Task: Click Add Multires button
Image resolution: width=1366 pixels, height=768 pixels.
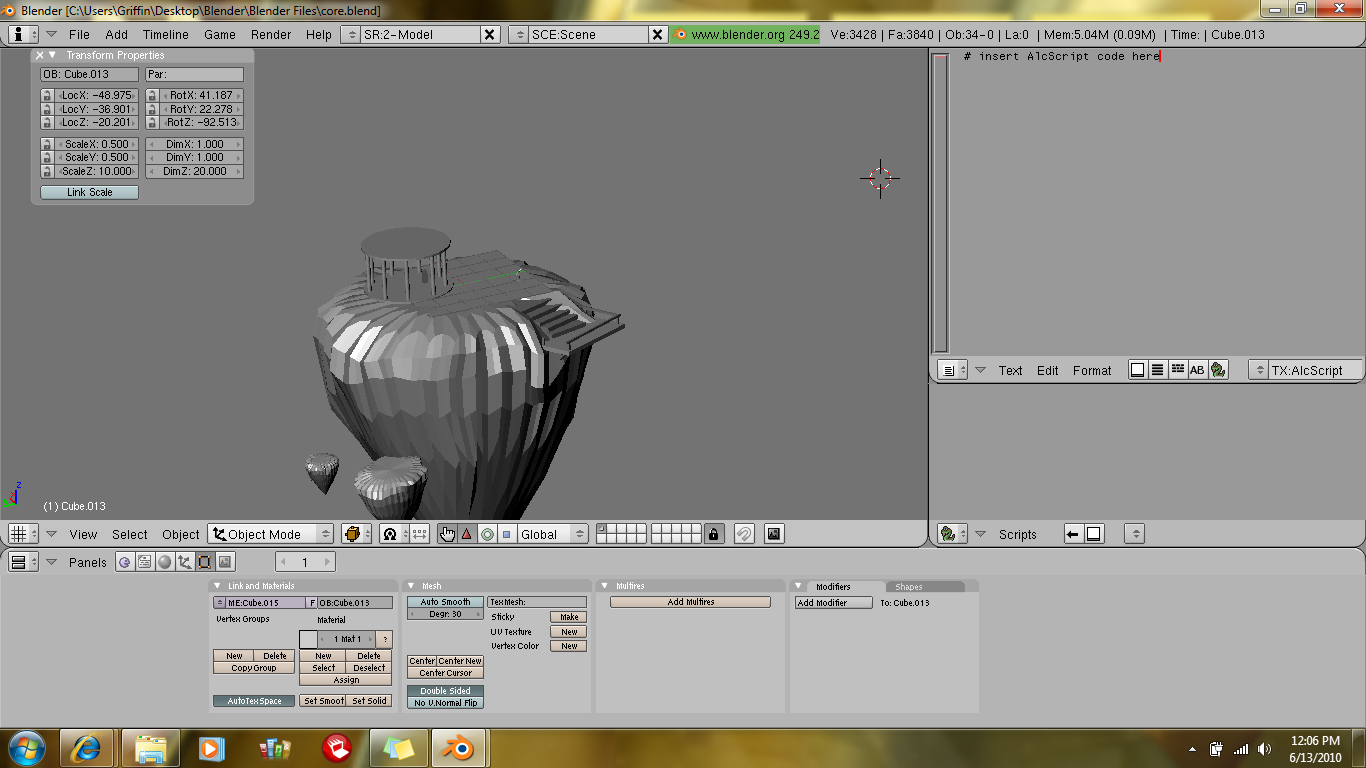Action: click(691, 602)
